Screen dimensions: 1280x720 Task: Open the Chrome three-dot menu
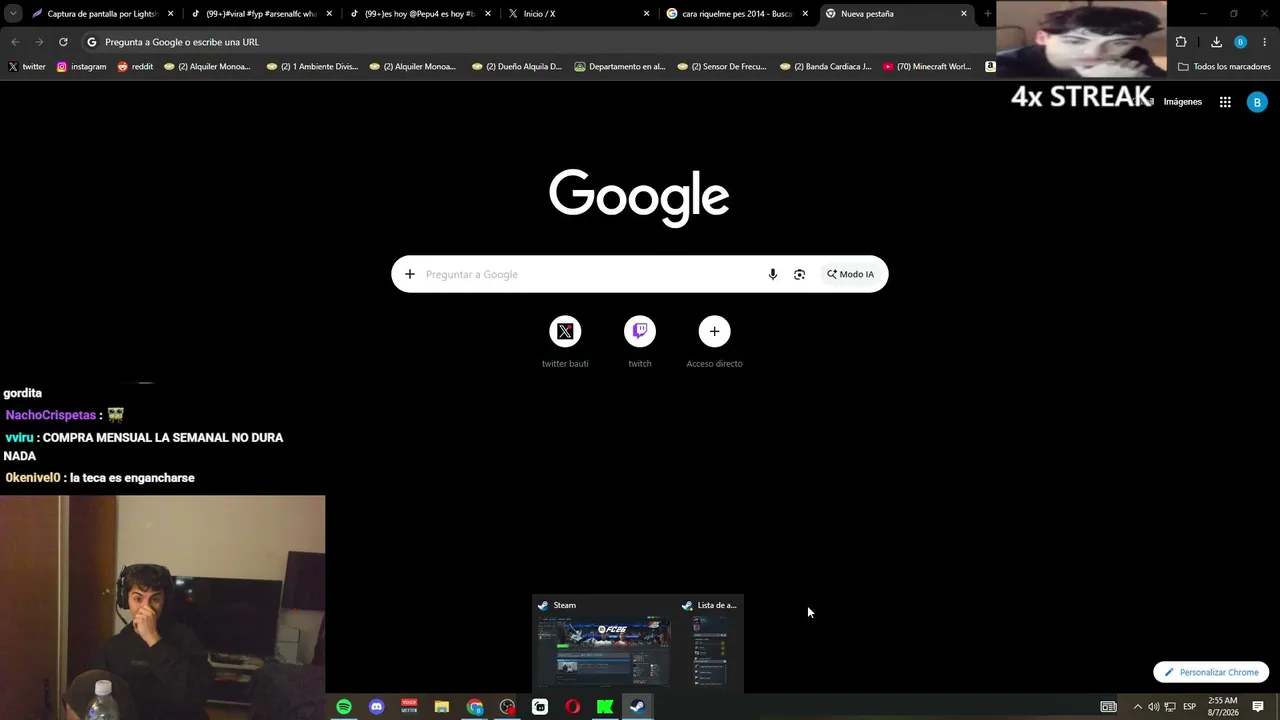[x=1265, y=42]
